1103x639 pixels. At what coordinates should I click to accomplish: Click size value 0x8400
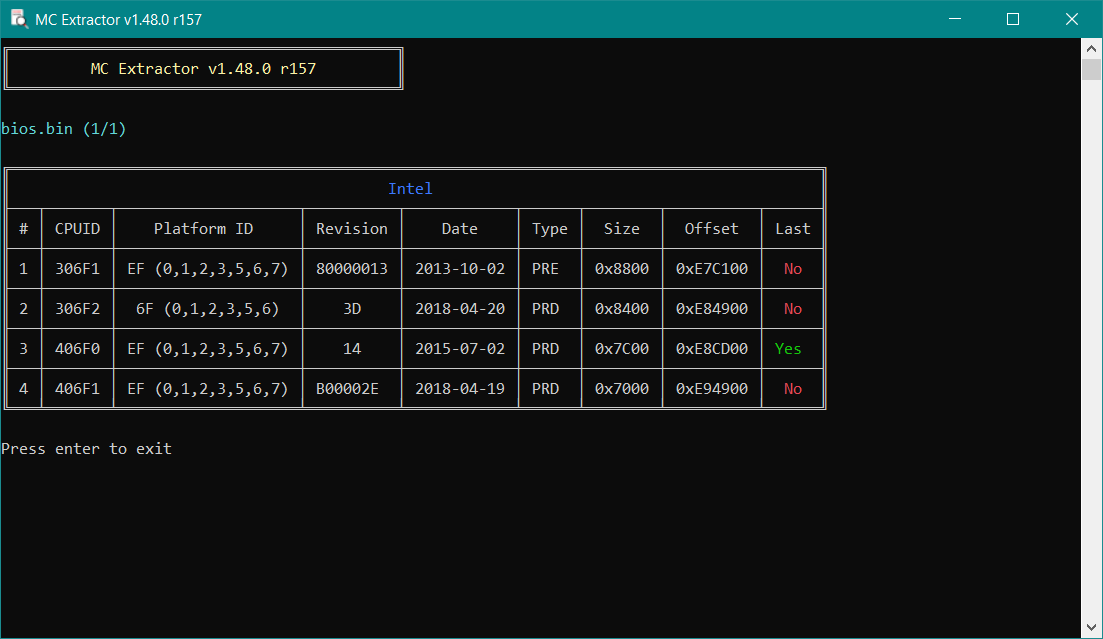tap(622, 309)
